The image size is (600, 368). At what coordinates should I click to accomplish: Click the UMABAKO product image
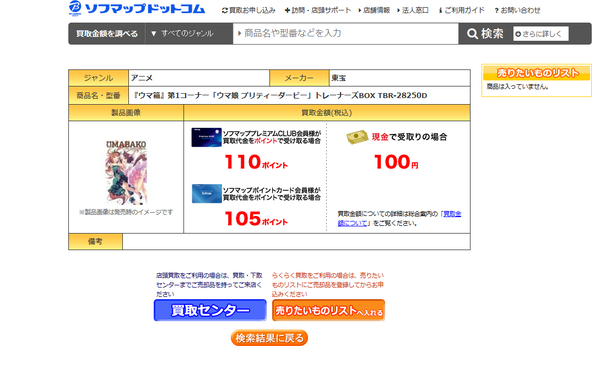coord(126,173)
